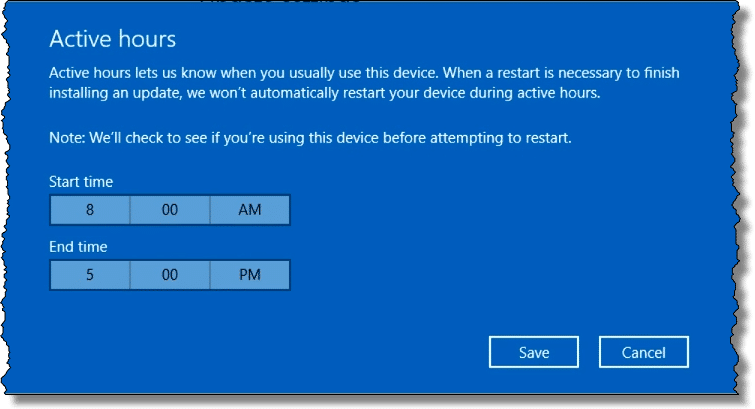Switch Start time from AM to PM
Viewport: 755px width, 409px height.
pos(249,210)
